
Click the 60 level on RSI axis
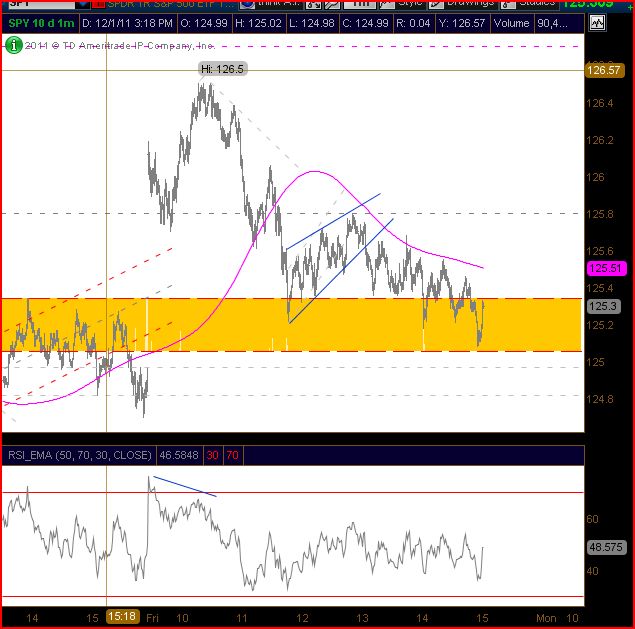(x=592, y=519)
